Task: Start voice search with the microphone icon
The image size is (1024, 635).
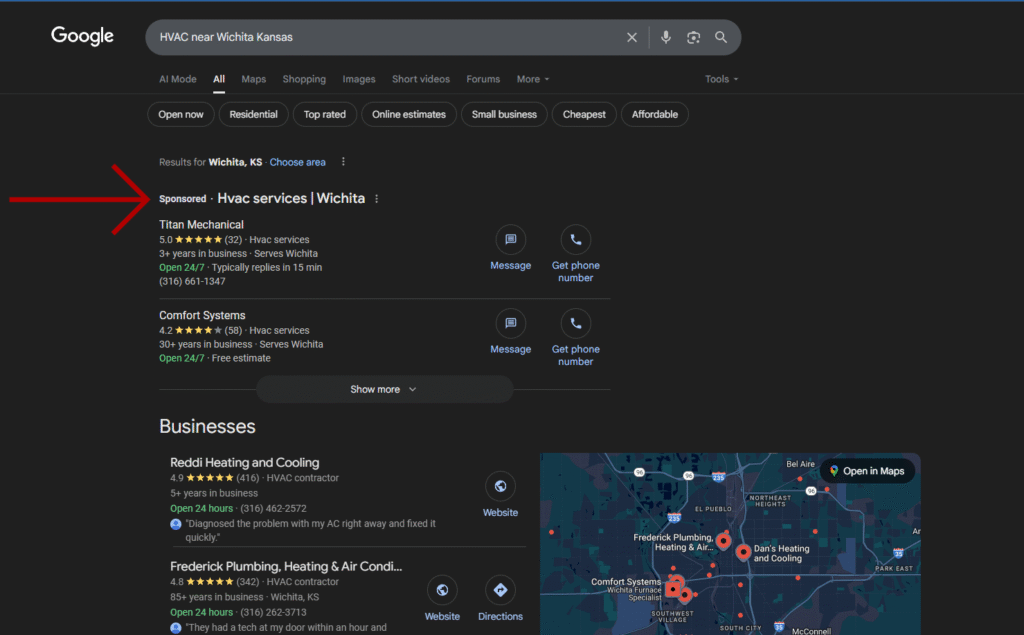Action: coord(665,37)
